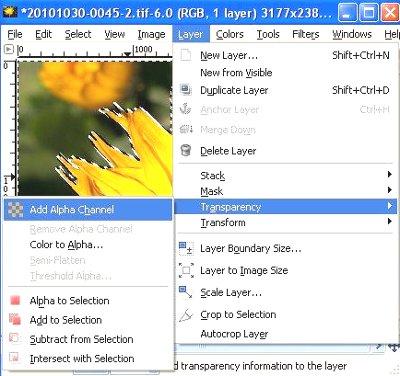Click the Crop to Selection knife icon
Viewport: 400px width, 376px height.
coord(186,314)
